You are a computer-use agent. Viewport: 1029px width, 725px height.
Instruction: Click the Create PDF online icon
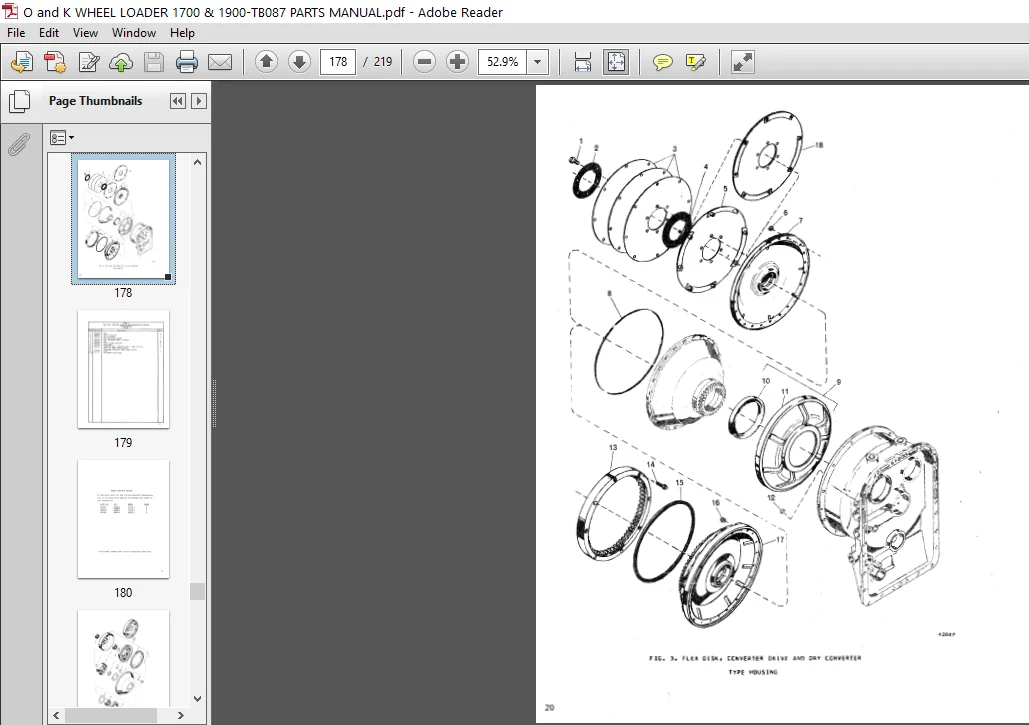(22, 62)
